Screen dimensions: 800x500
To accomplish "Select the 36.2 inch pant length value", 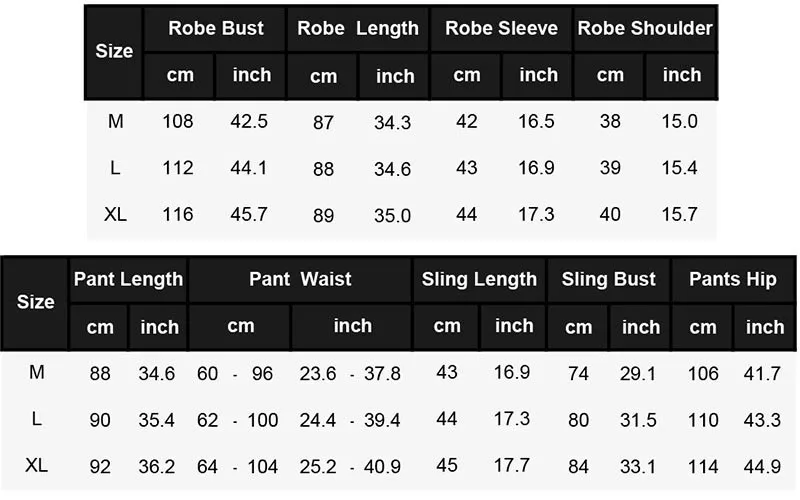I will click(x=157, y=466).
